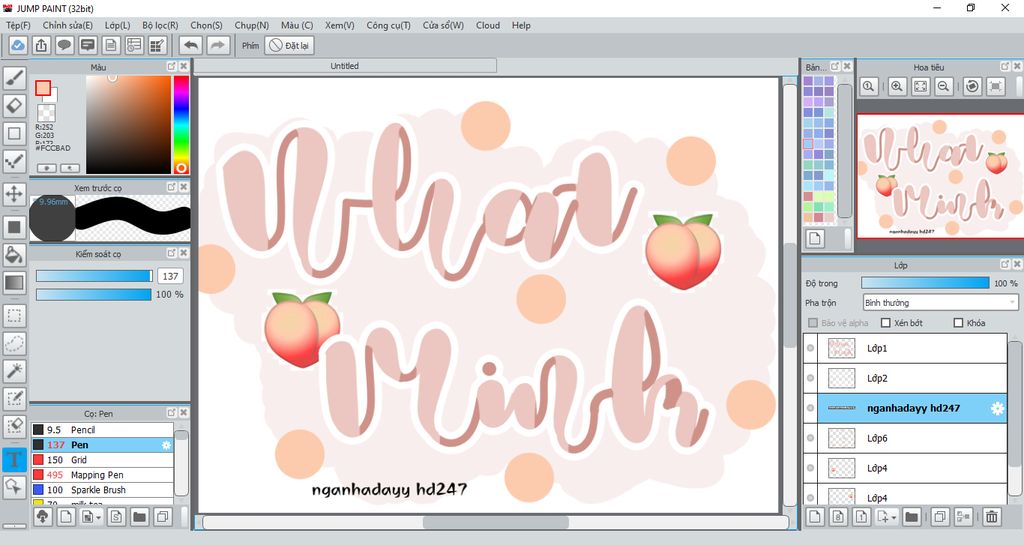
Task: Select the Mapping Pen brush
Action: point(103,475)
